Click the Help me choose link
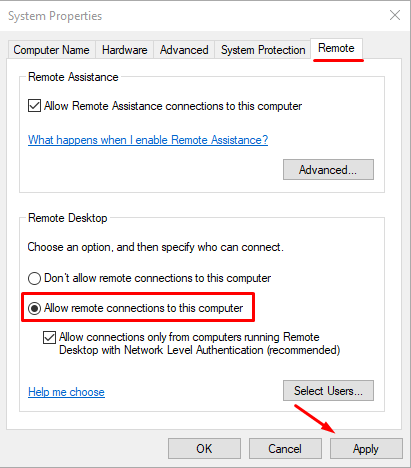This screenshot has height=468, width=411. click(x=66, y=392)
